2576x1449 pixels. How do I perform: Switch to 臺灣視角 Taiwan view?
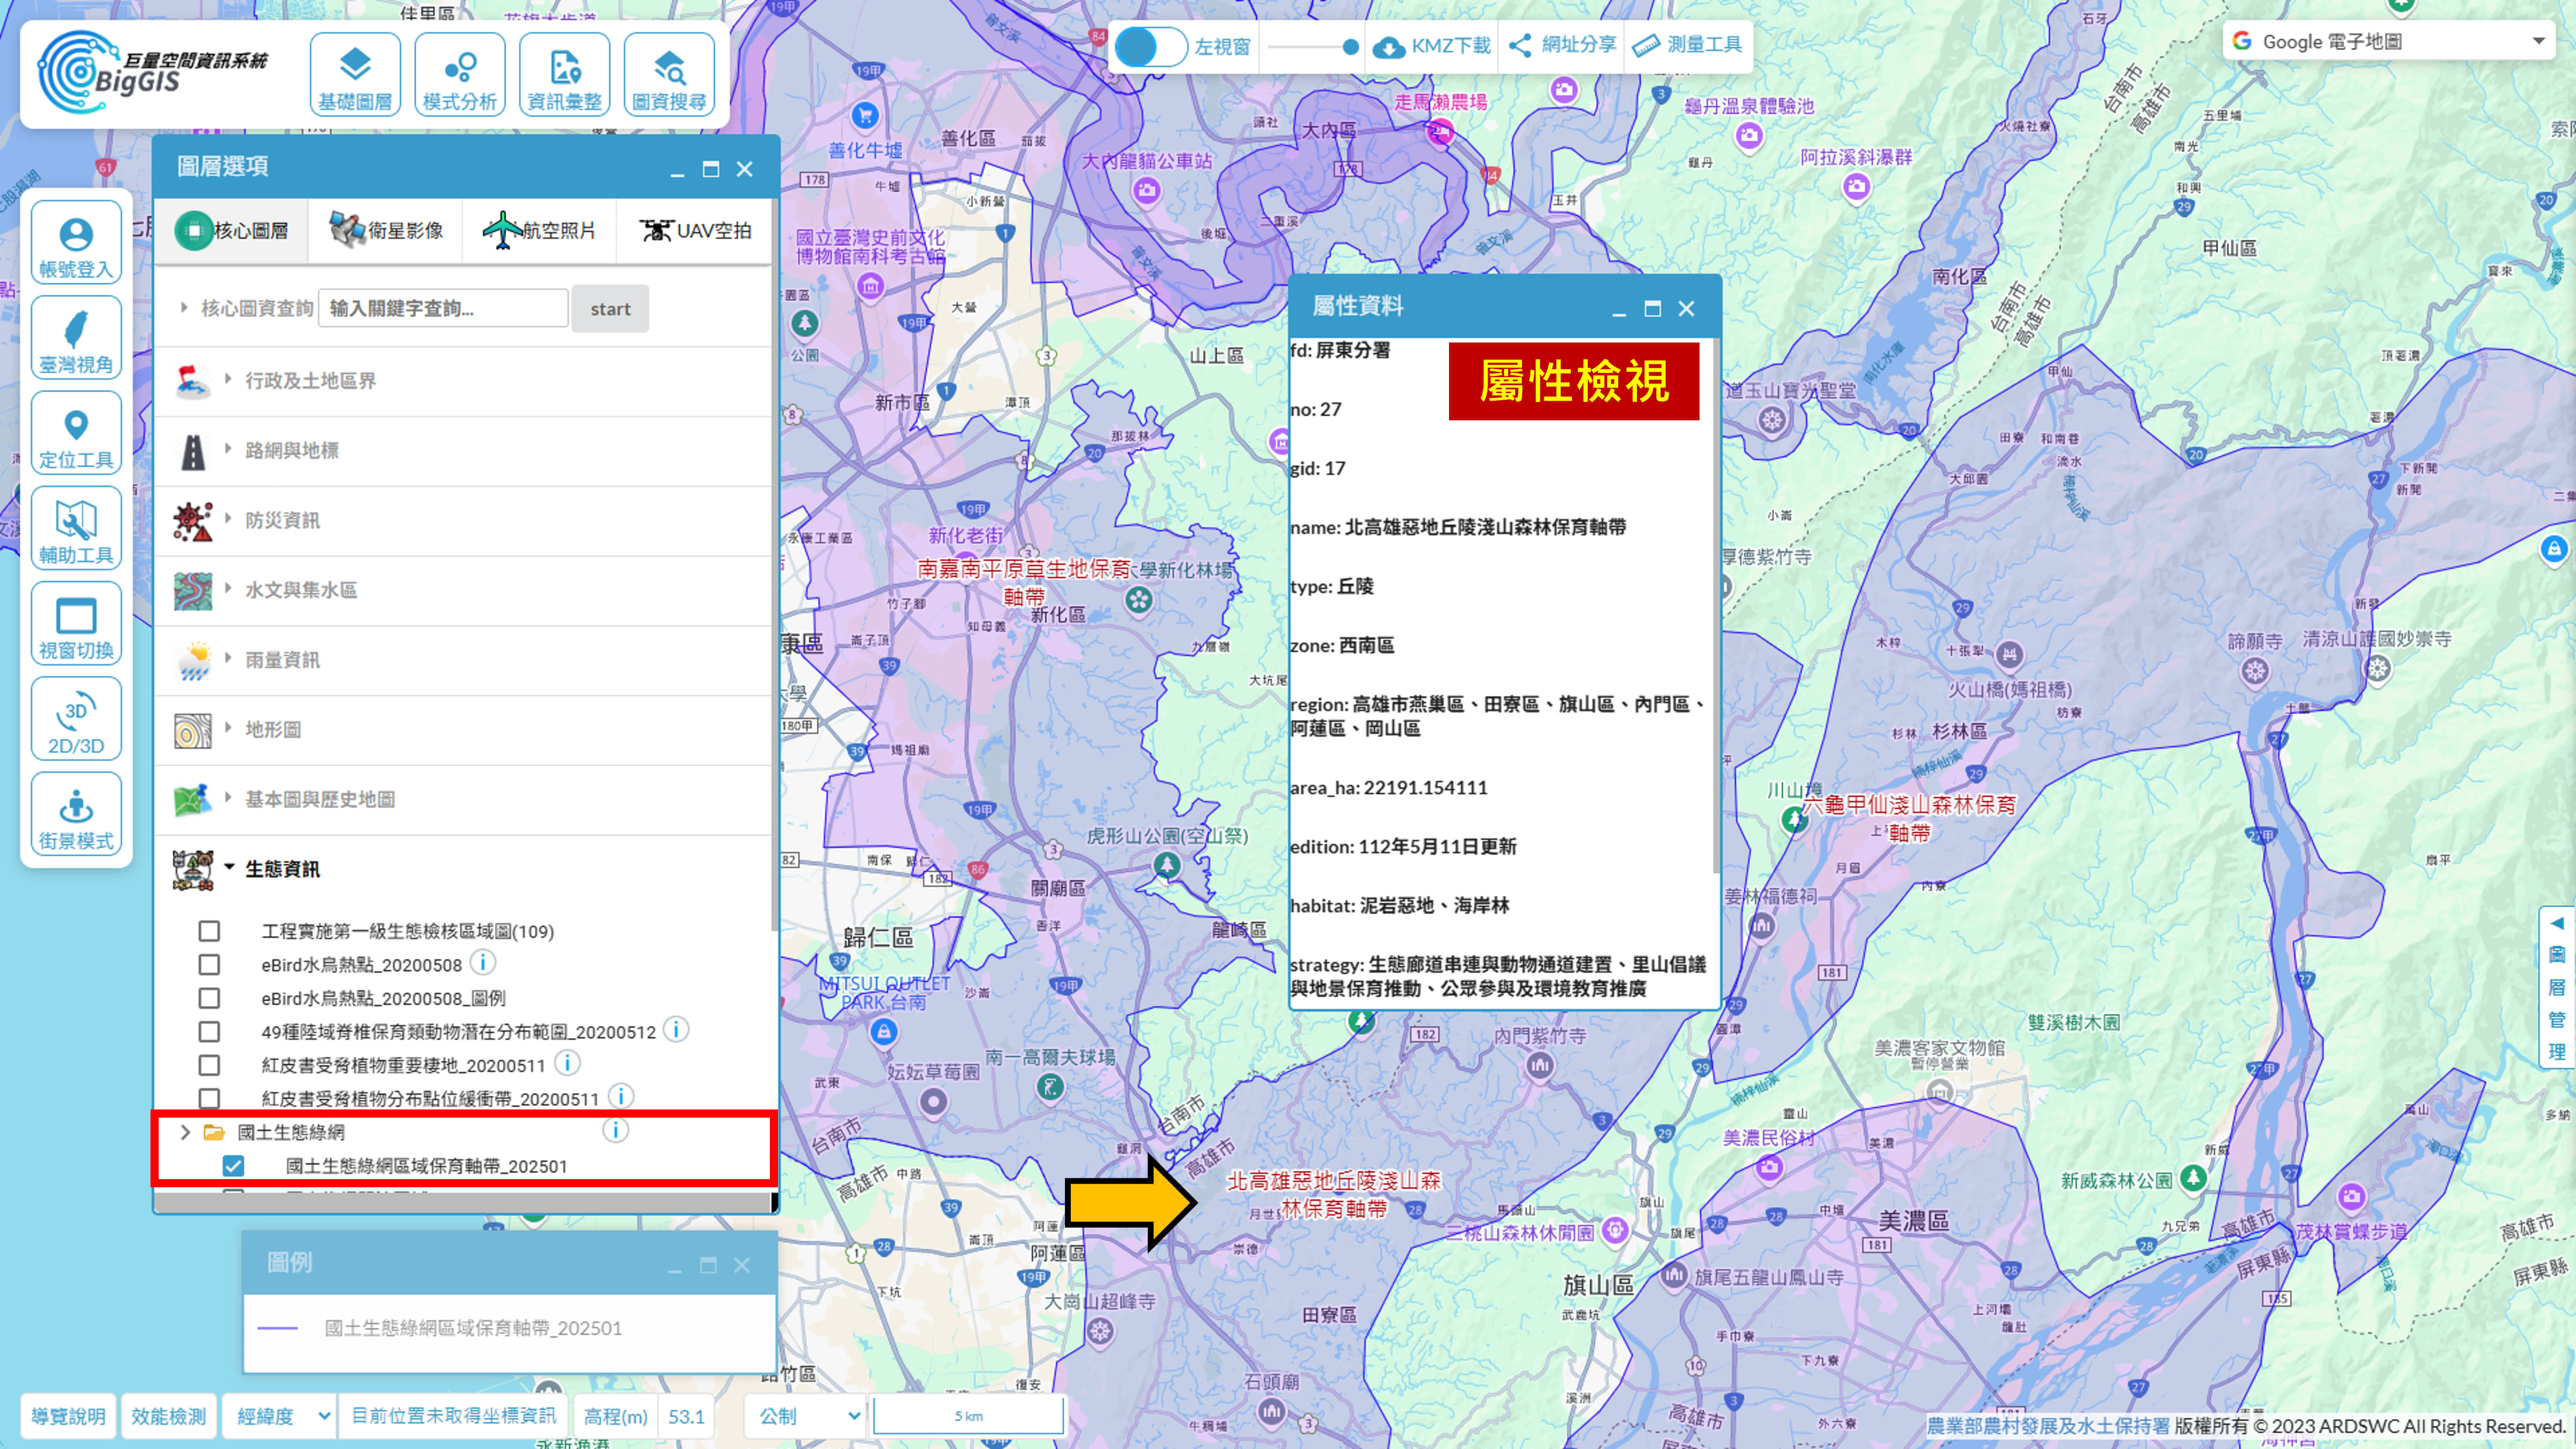pyautogui.click(x=76, y=338)
